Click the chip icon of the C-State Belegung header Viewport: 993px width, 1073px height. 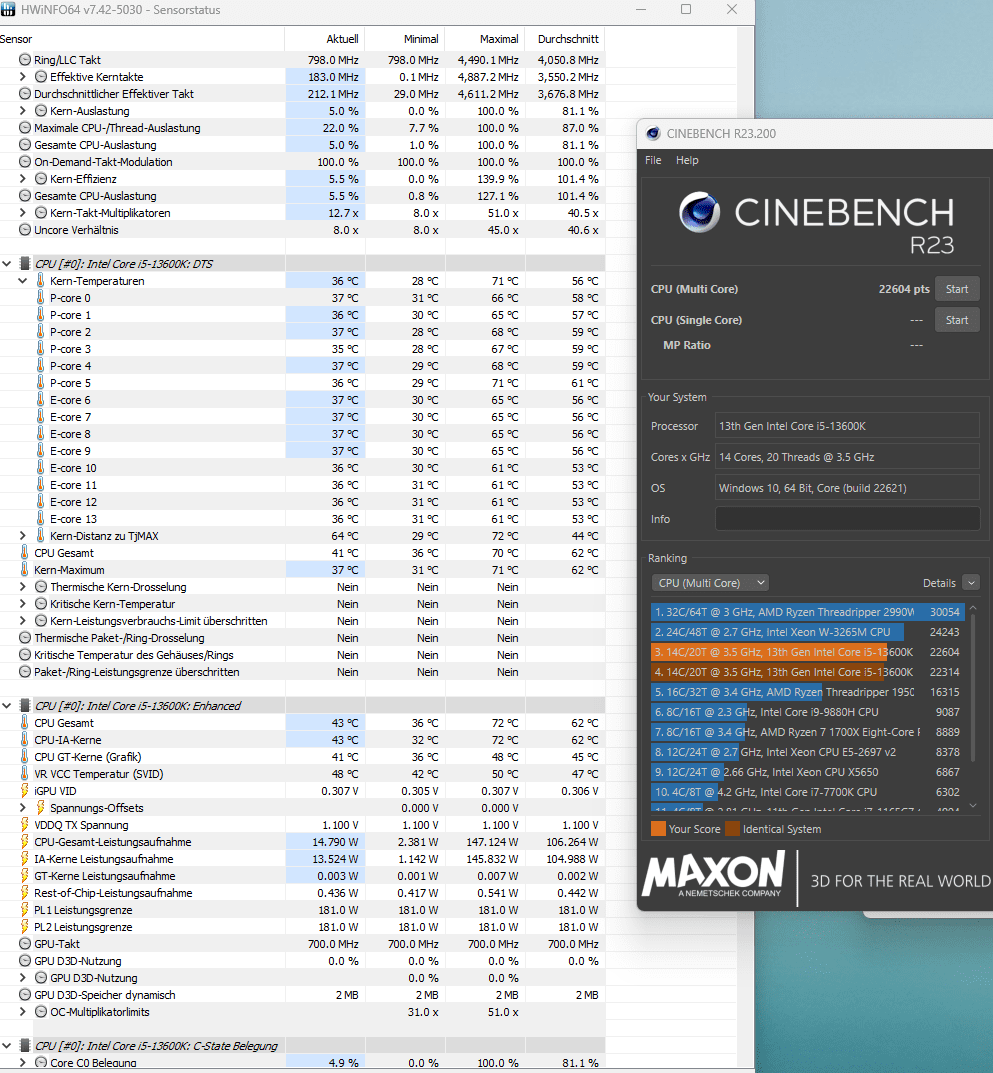pos(25,1046)
